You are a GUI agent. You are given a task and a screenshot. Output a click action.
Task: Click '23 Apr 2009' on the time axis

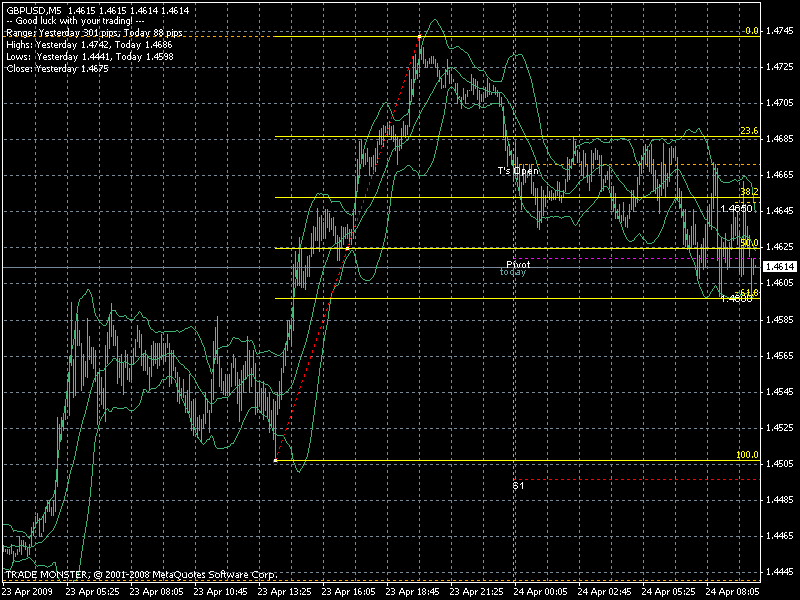pyautogui.click(x=27, y=592)
